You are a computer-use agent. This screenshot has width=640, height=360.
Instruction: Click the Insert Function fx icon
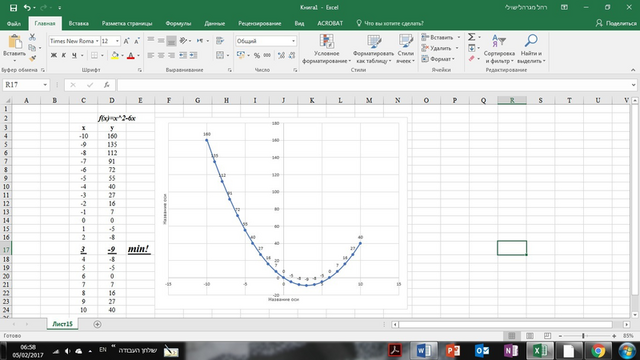tap(107, 85)
